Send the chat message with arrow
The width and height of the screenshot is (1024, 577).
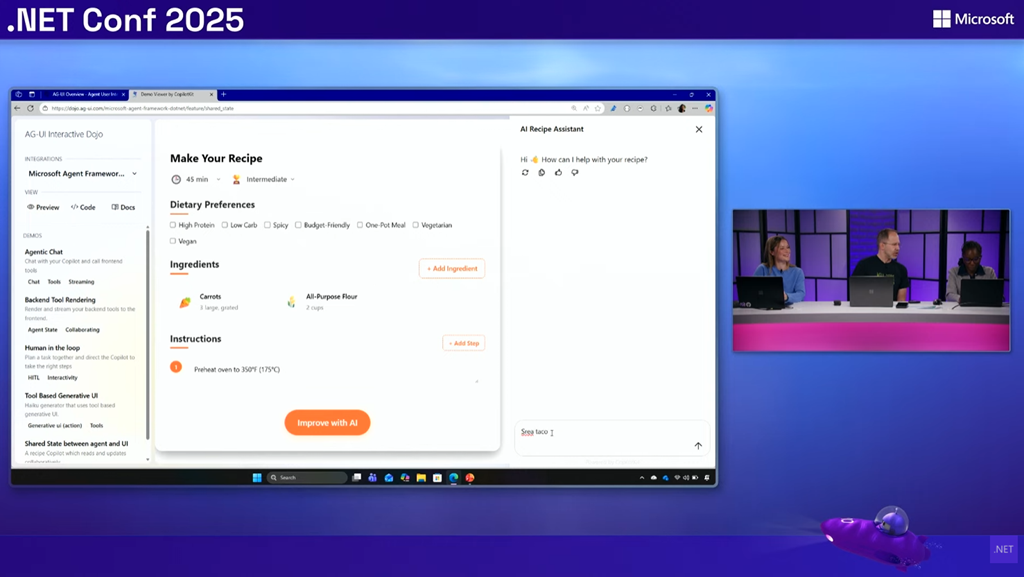point(698,446)
